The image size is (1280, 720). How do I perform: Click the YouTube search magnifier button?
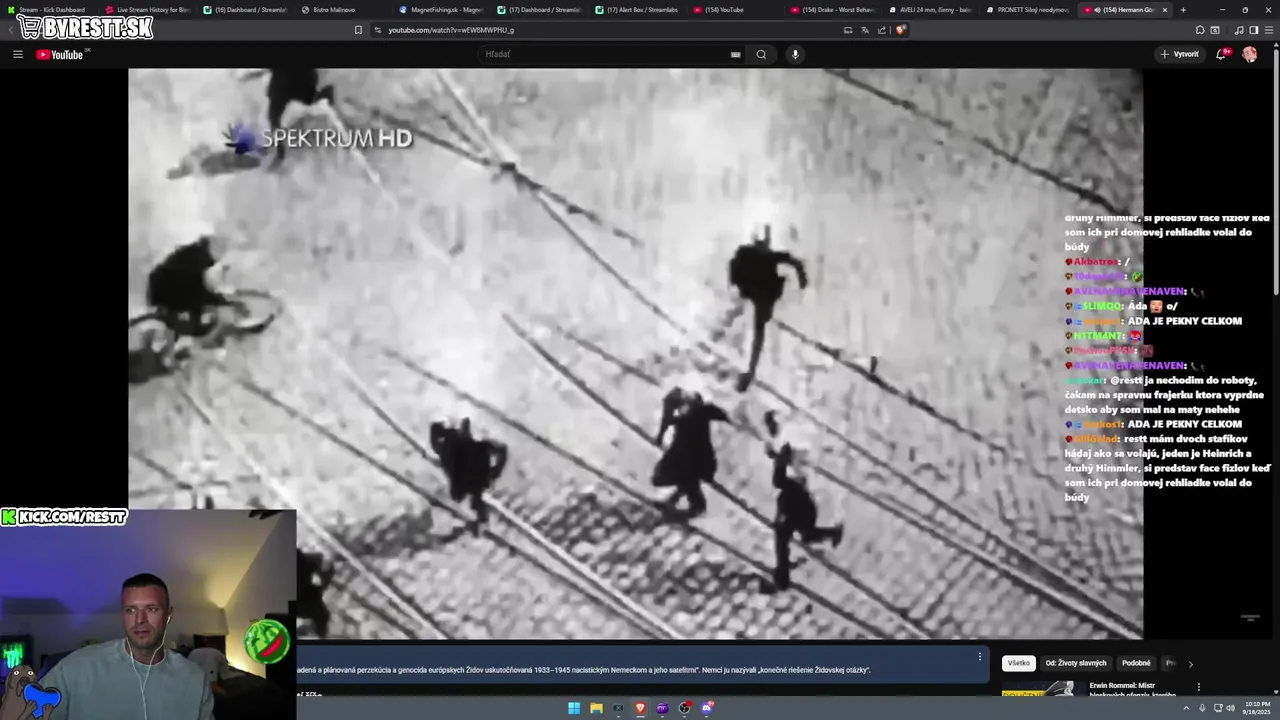761,54
